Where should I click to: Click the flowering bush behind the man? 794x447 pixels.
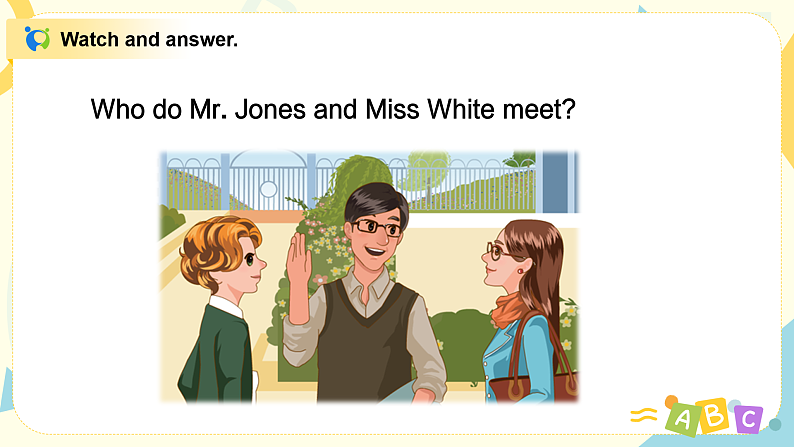pos(324,243)
